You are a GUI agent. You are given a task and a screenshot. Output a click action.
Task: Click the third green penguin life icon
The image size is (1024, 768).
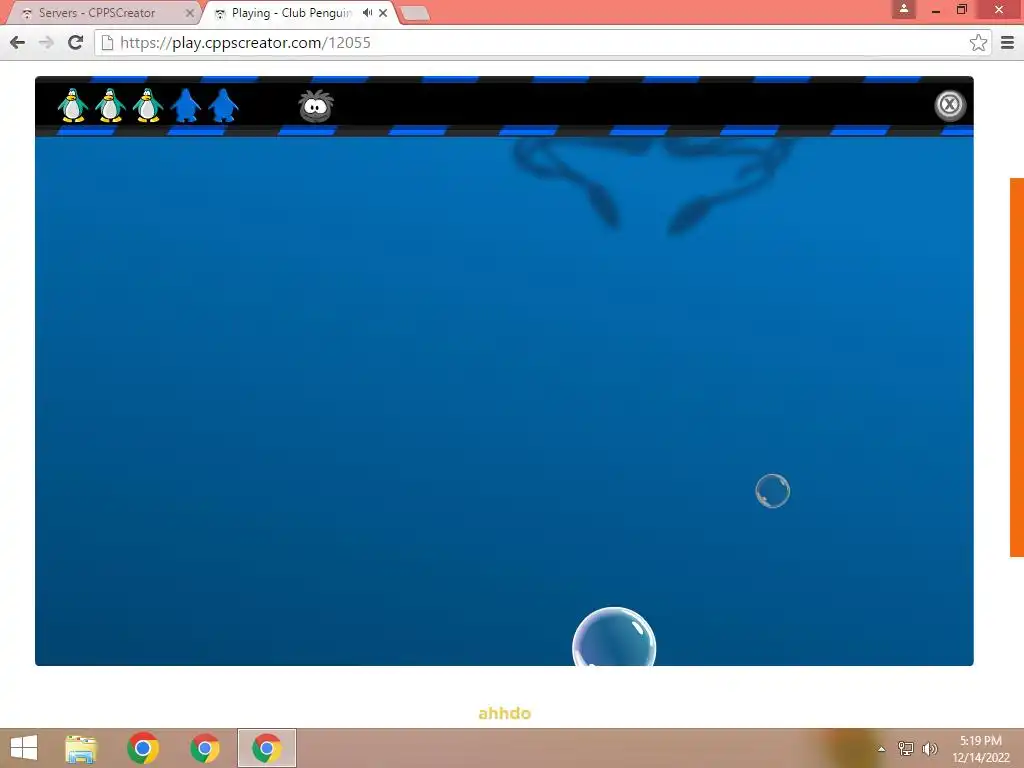tap(148, 105)
